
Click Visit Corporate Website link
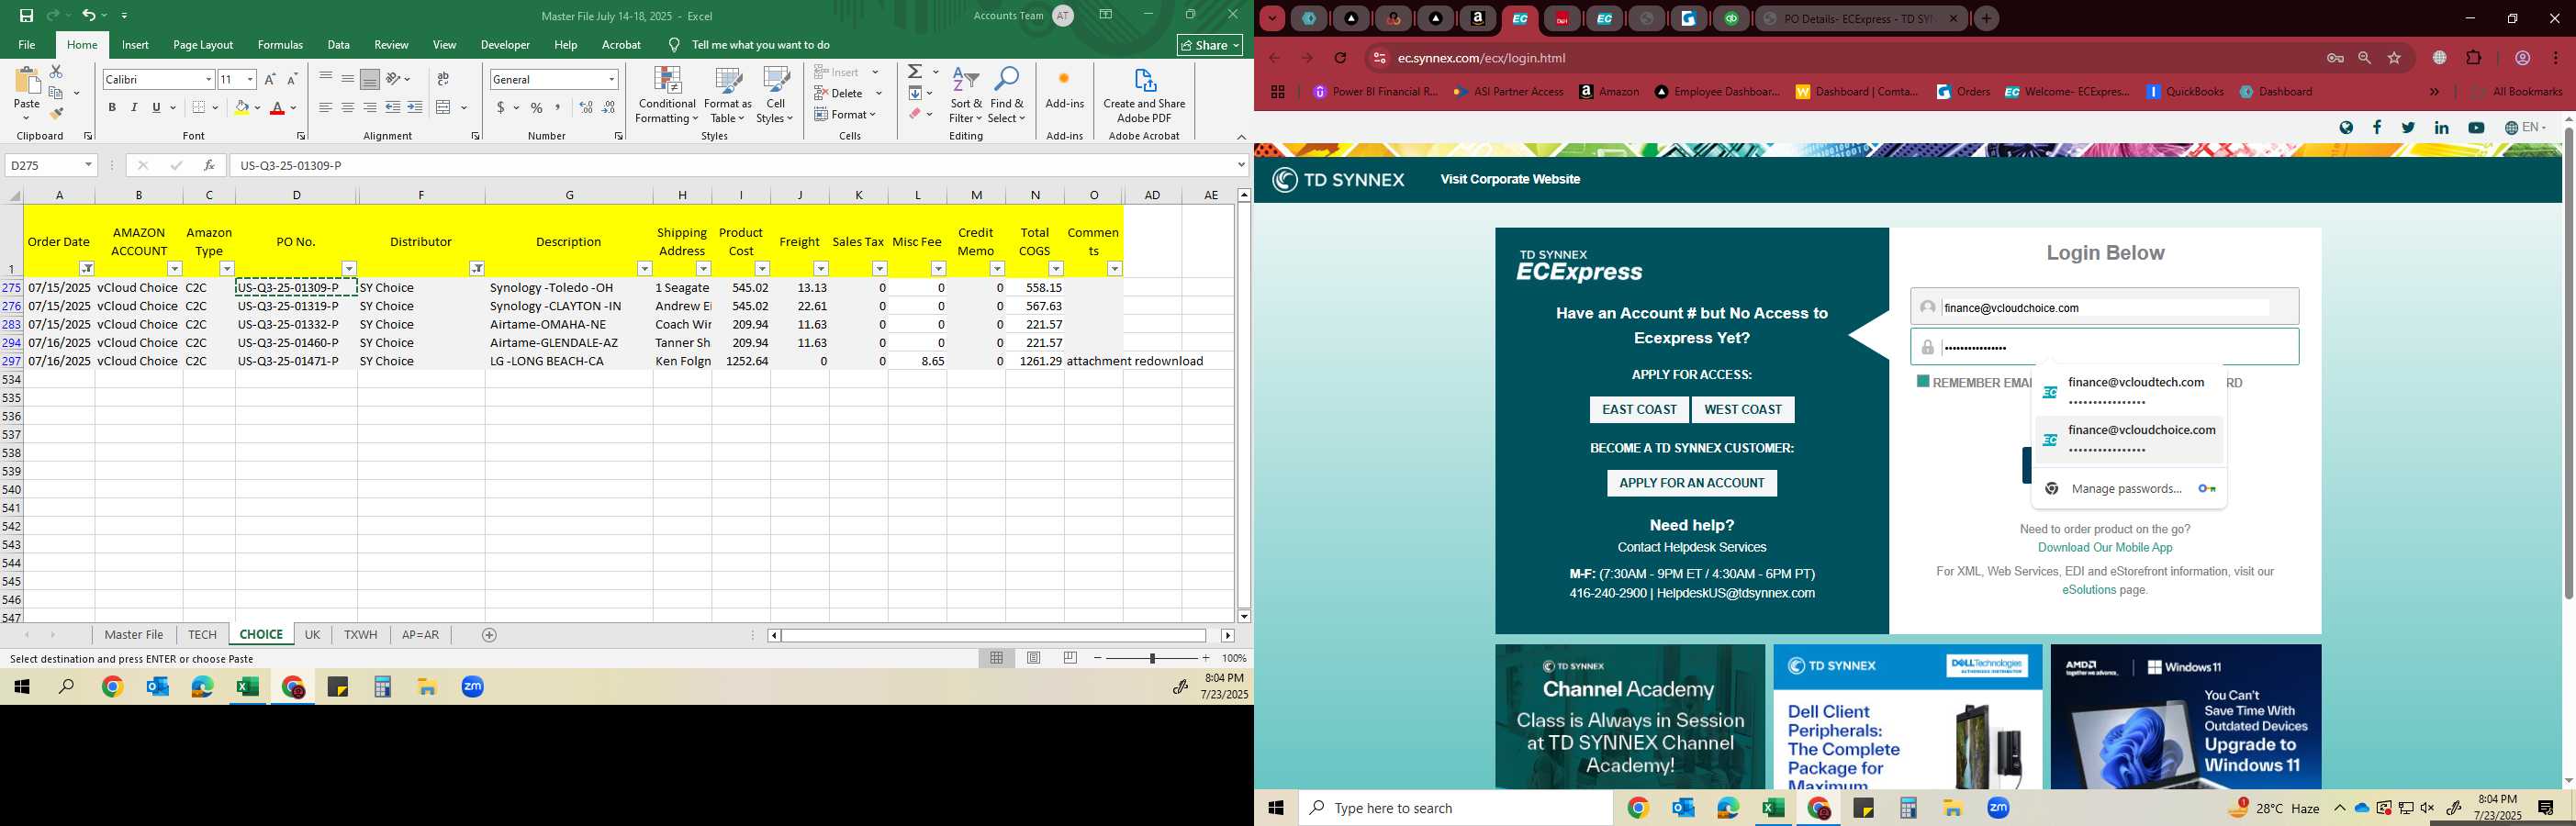click(1510, 180)
